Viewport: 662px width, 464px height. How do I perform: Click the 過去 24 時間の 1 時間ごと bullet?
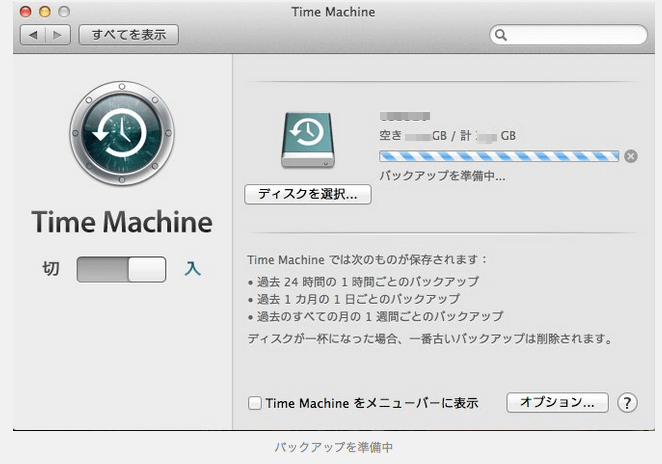364,282
